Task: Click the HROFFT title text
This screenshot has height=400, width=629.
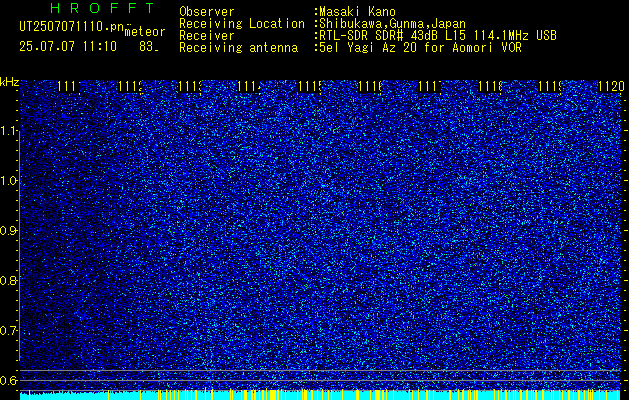Action: [103, 8]
